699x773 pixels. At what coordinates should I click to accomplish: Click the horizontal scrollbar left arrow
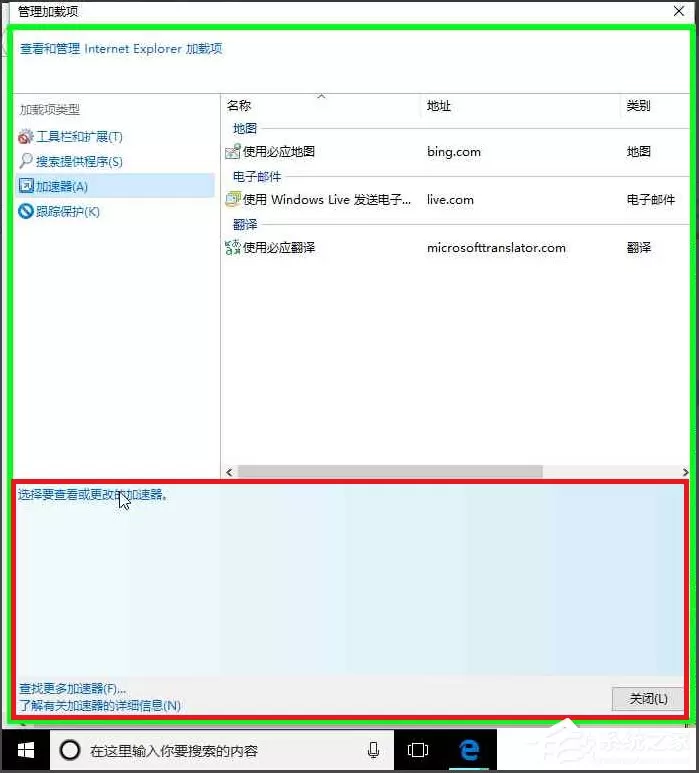pos(229,472)
